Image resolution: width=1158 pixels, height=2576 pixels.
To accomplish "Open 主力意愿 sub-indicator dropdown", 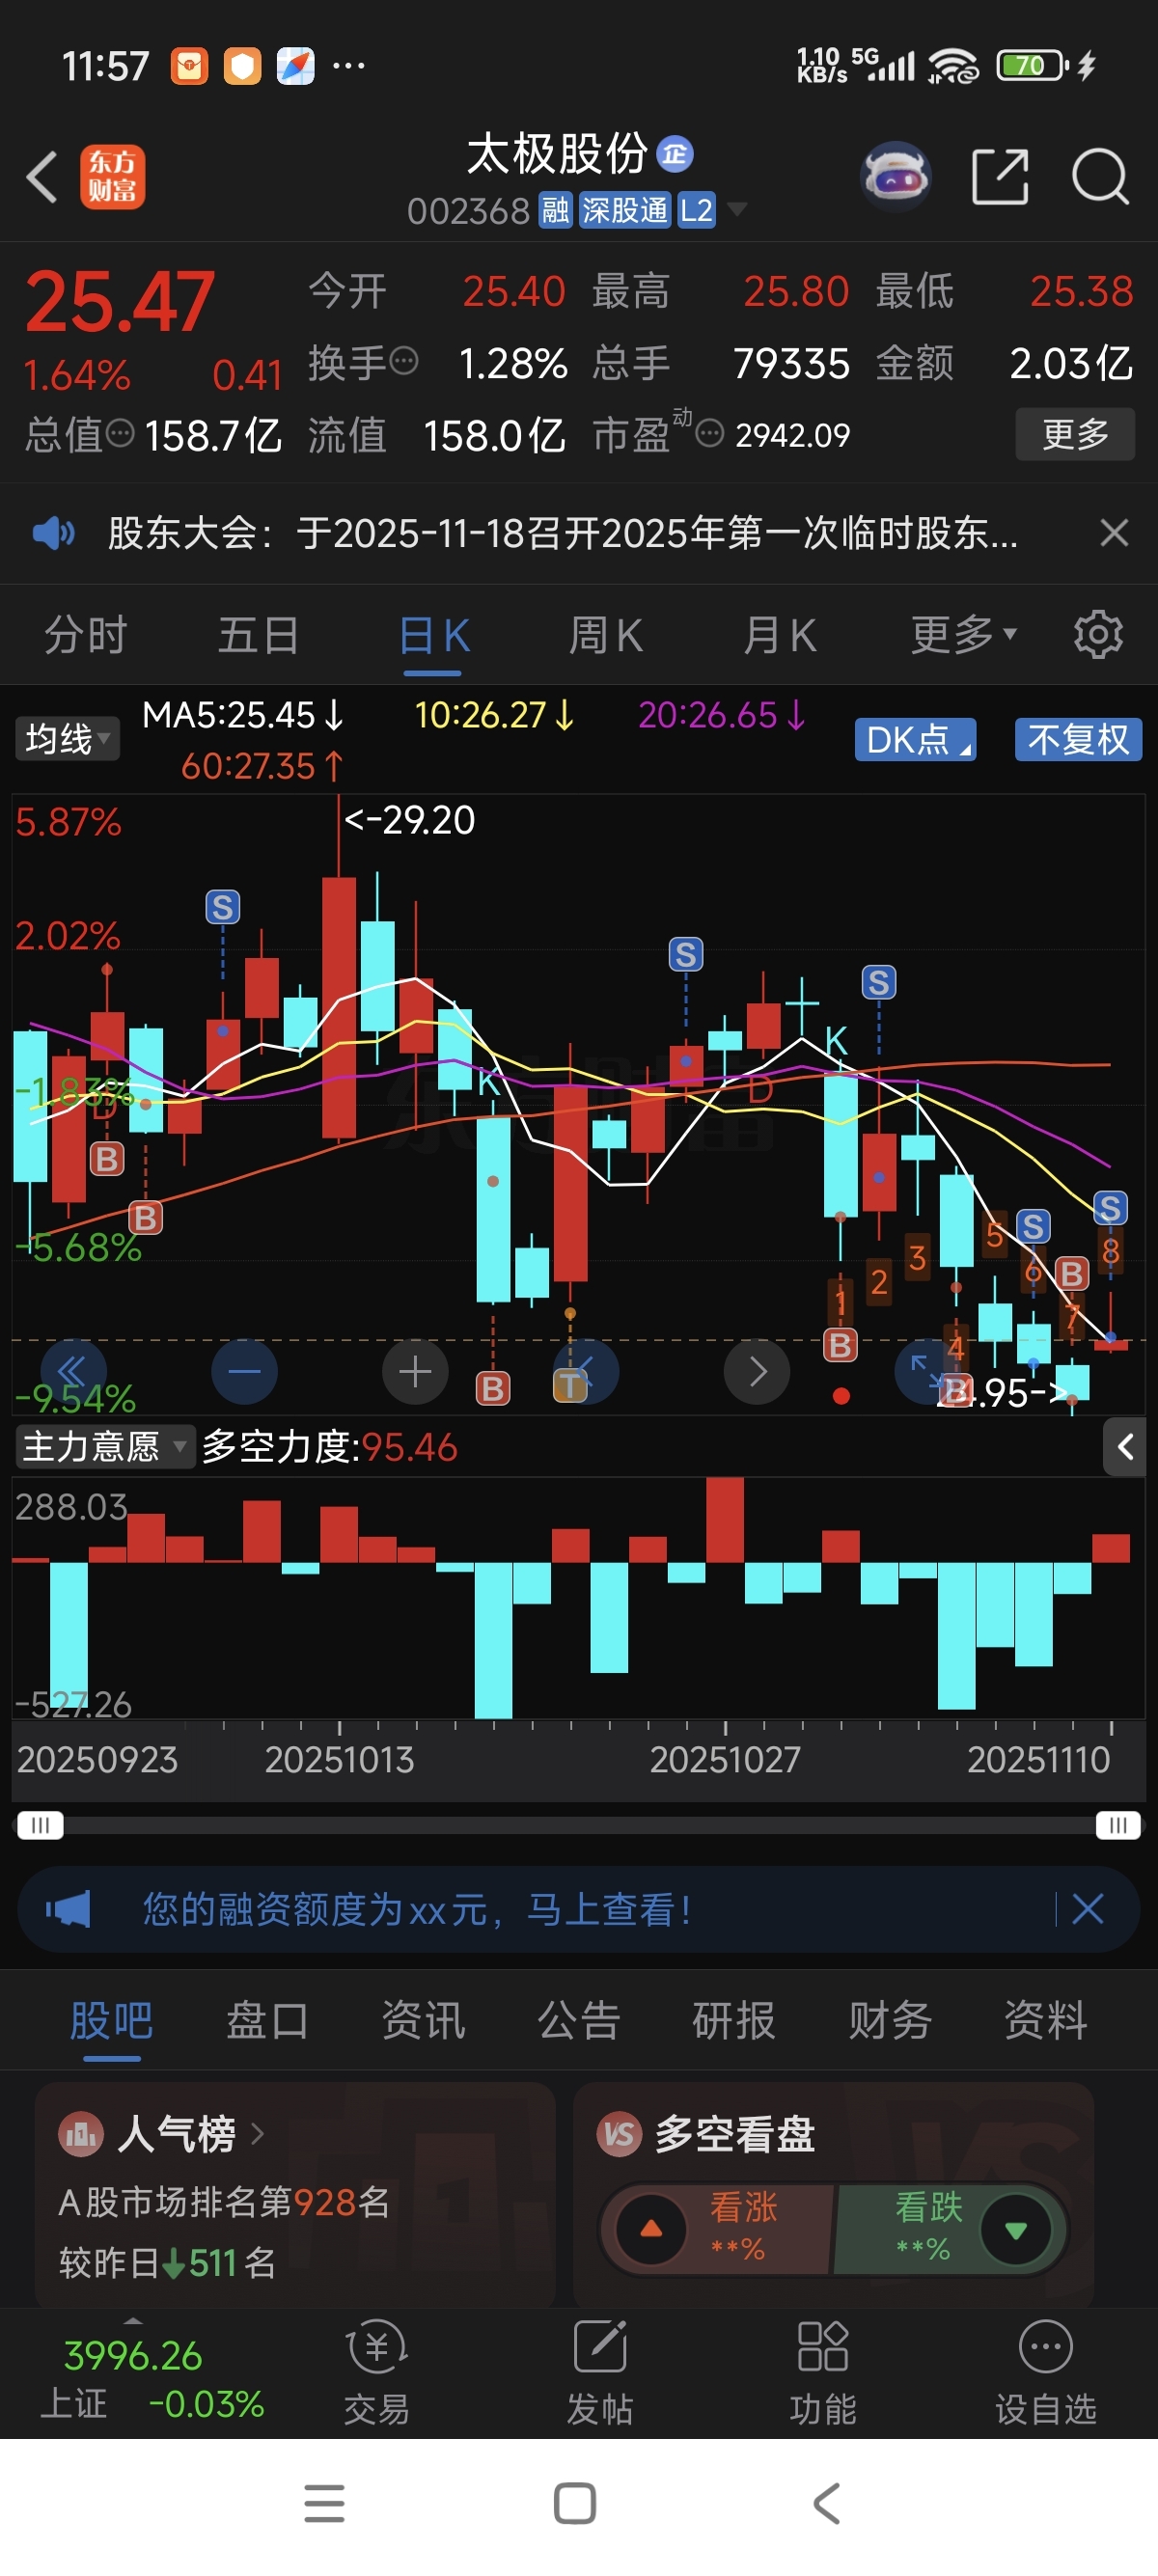I will (x=105, y=1446).
